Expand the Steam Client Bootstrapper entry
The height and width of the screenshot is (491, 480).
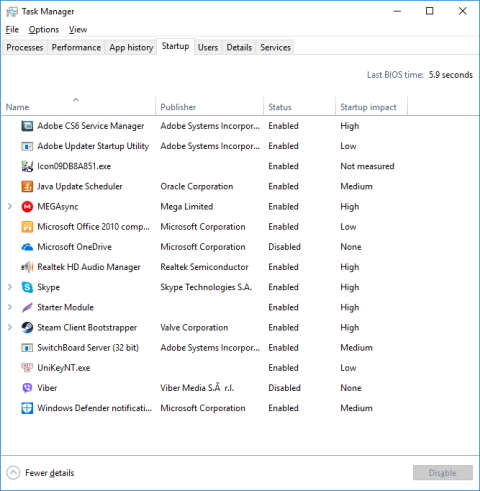pyautogui.click(x=10, y=327)
